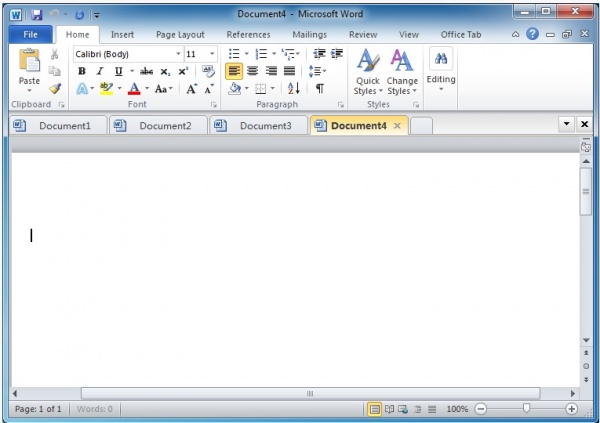The image size is (600, 423).
Task: Toggle Italic formatting
Action: (100, 71)
